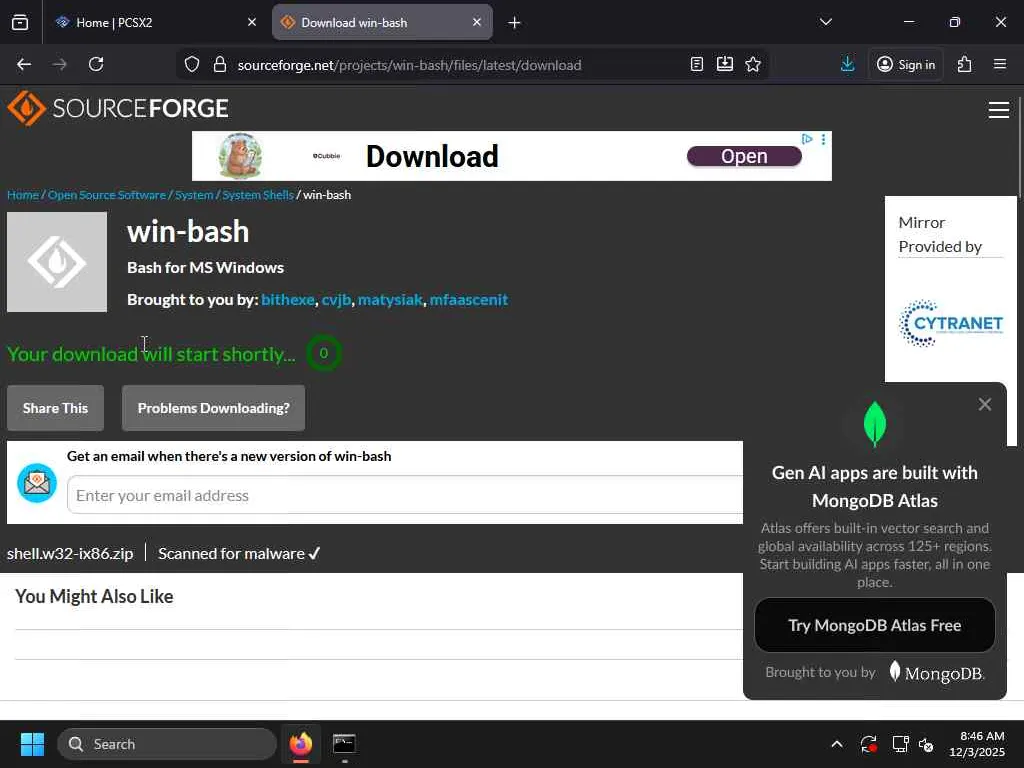Open the network tray icon

(901, 744)
